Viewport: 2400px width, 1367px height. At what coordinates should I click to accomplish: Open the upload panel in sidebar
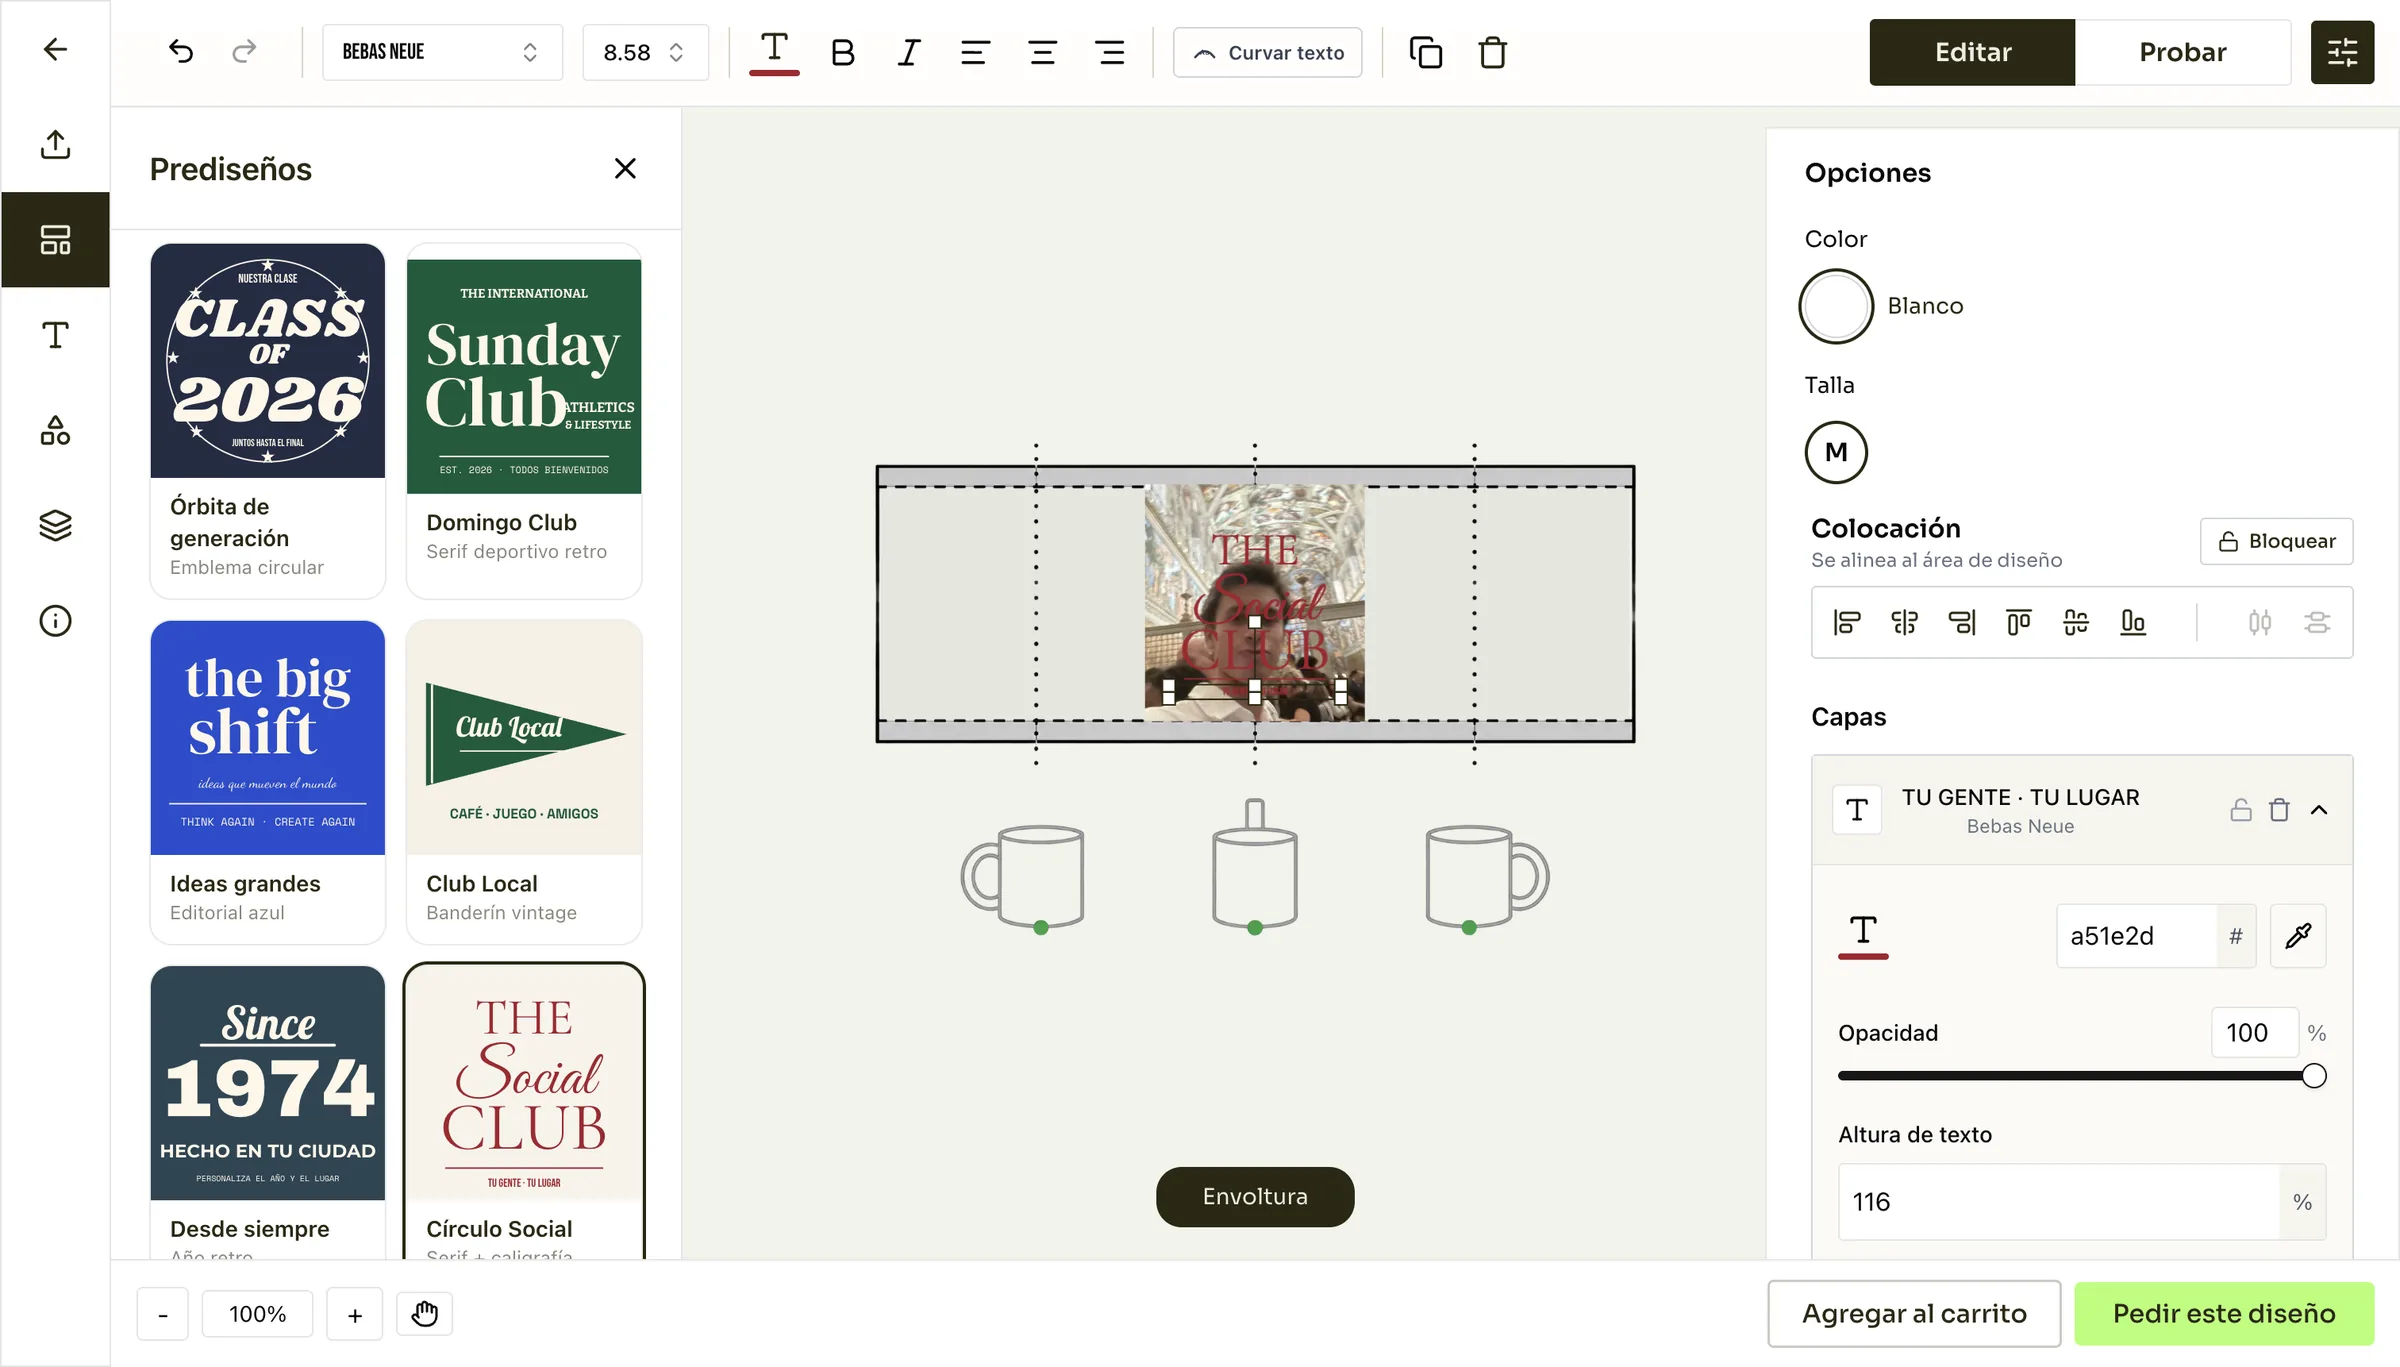55,144
